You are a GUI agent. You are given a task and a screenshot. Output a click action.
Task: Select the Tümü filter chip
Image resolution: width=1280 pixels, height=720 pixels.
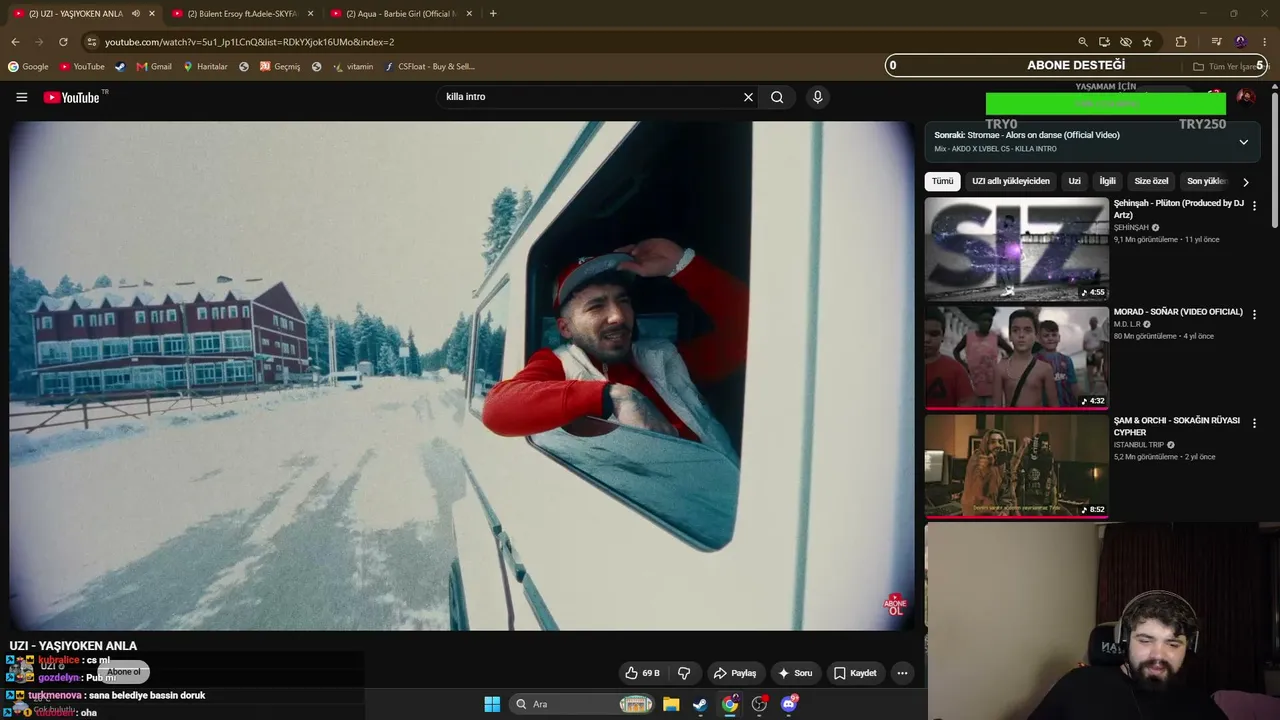[x=943, y=181]
